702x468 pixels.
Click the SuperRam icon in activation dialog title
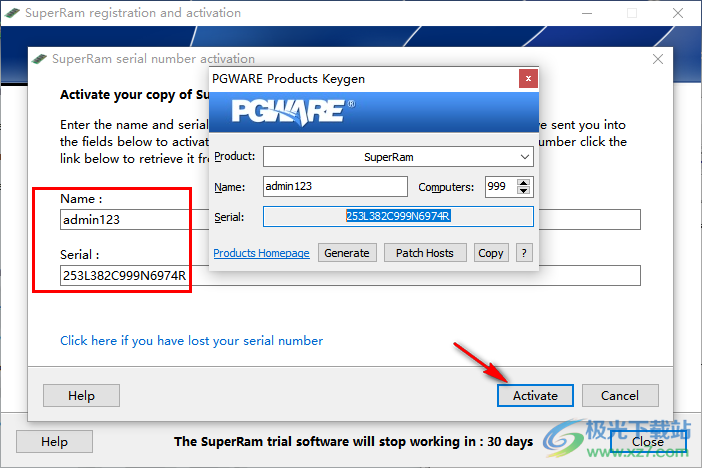[x=39, y=59]
